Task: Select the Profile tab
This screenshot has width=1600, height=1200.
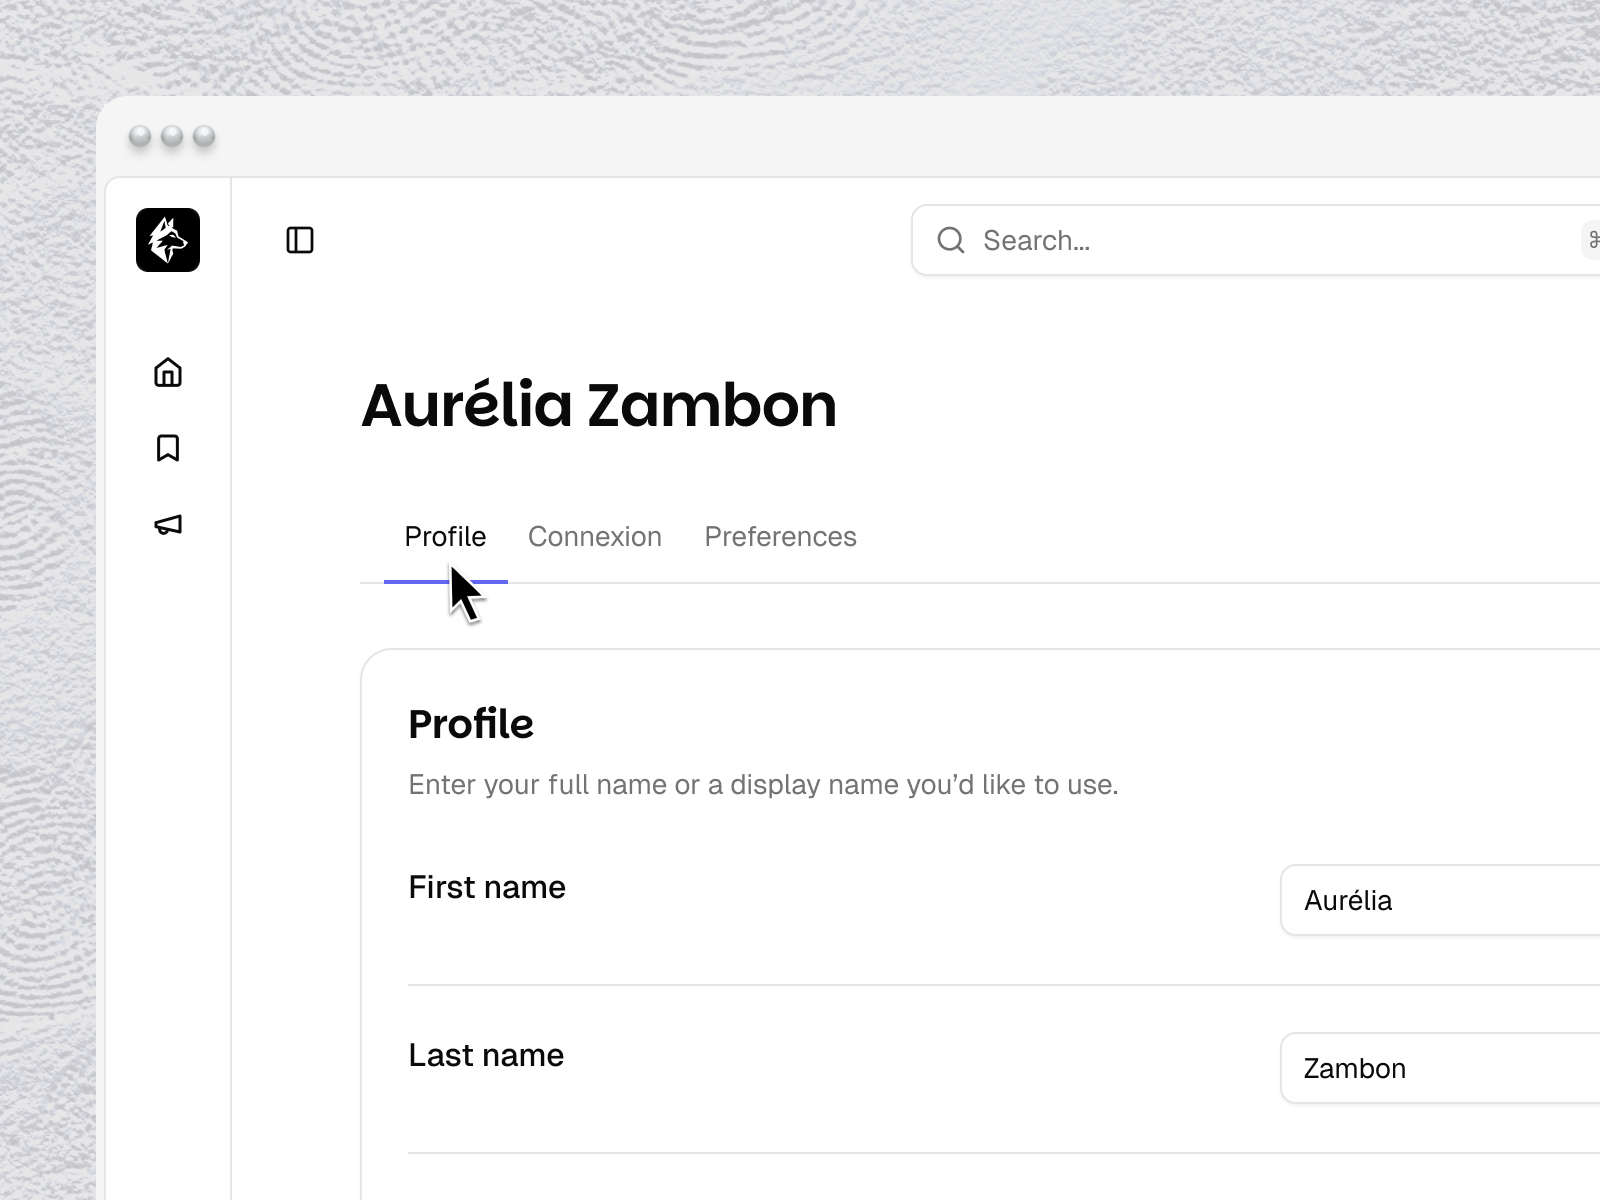Action: click(445, 537)
